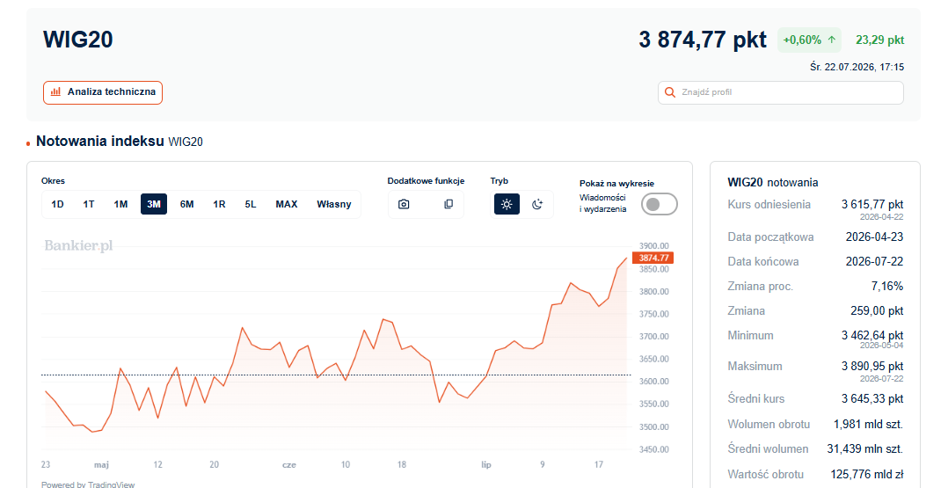Screen dimensions: 948x488
Task: Click Kurs odniesienia value 3 615,77 pkt
Action: click(x=872, y=204)
